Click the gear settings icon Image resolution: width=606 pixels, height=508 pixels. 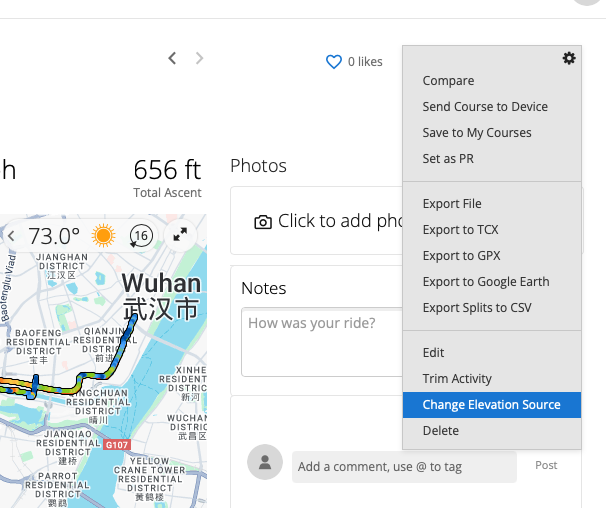(569, 58)
